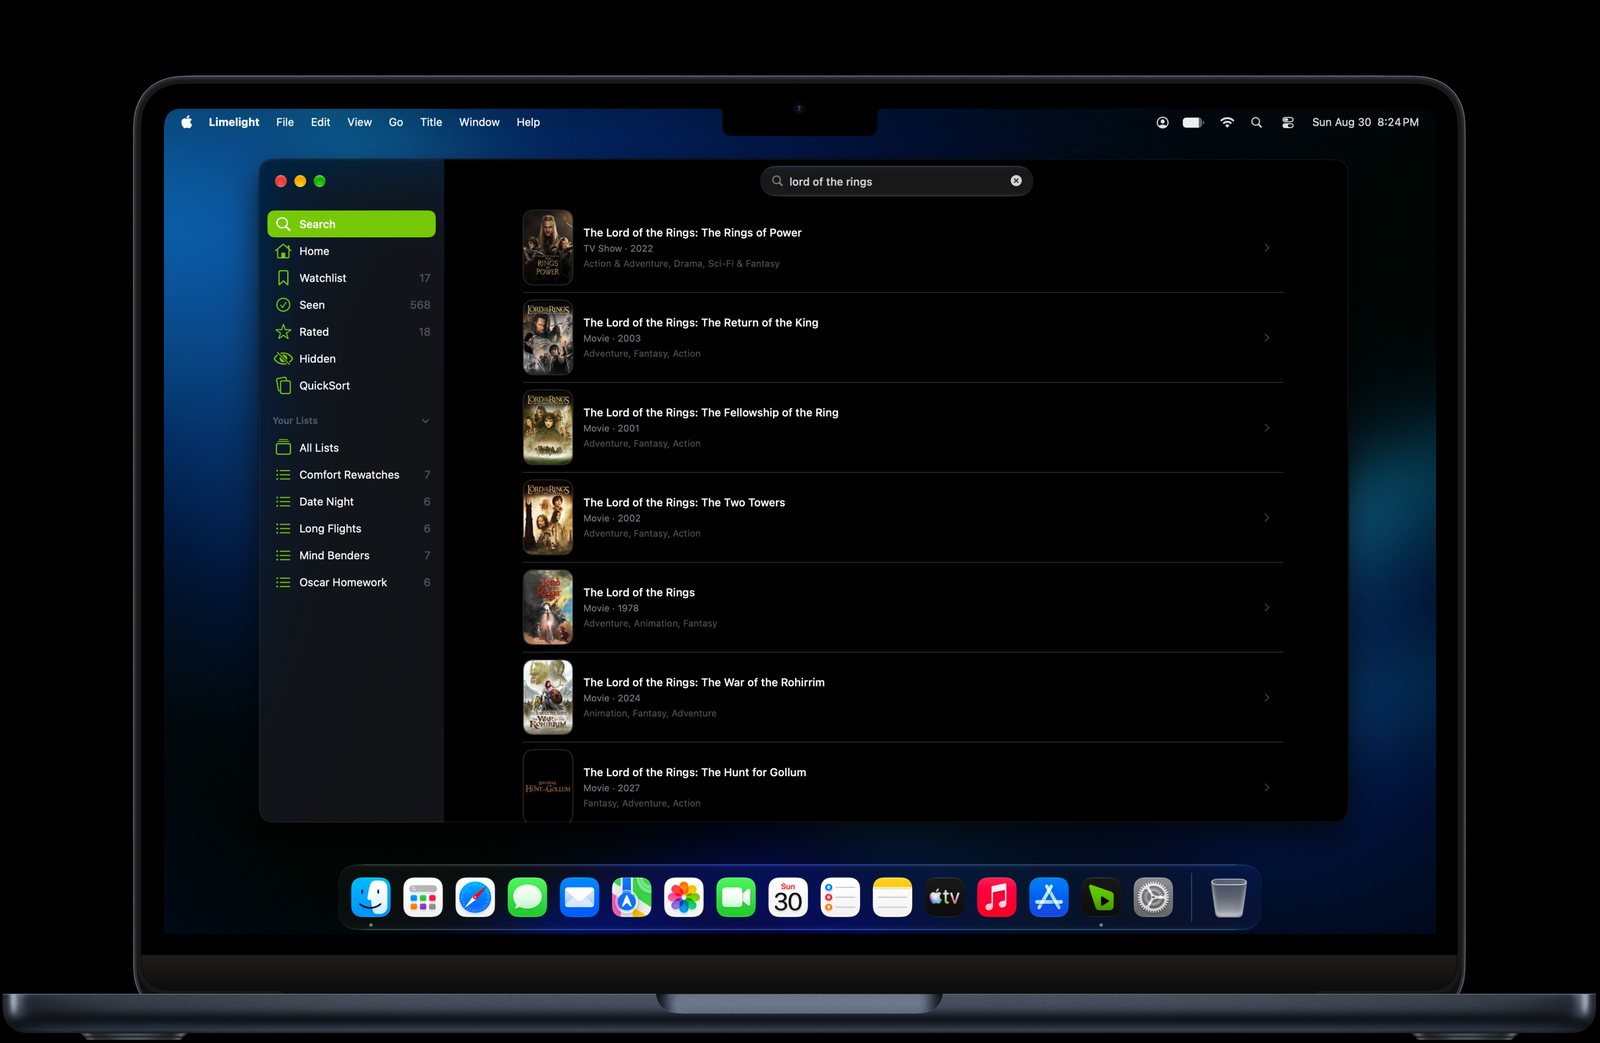Select 'The Lord of the Rings: The Two Towers' title

[684, 503]
